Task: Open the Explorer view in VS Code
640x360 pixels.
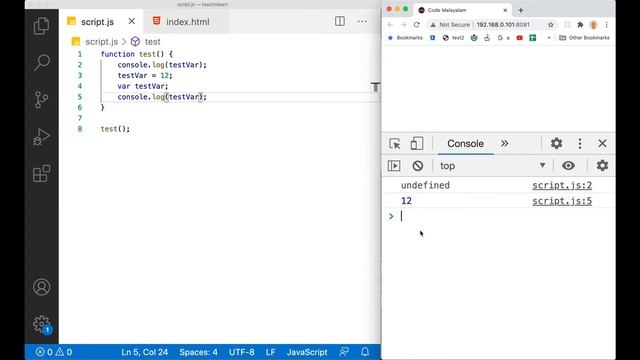Action: [x=41, y=26]
